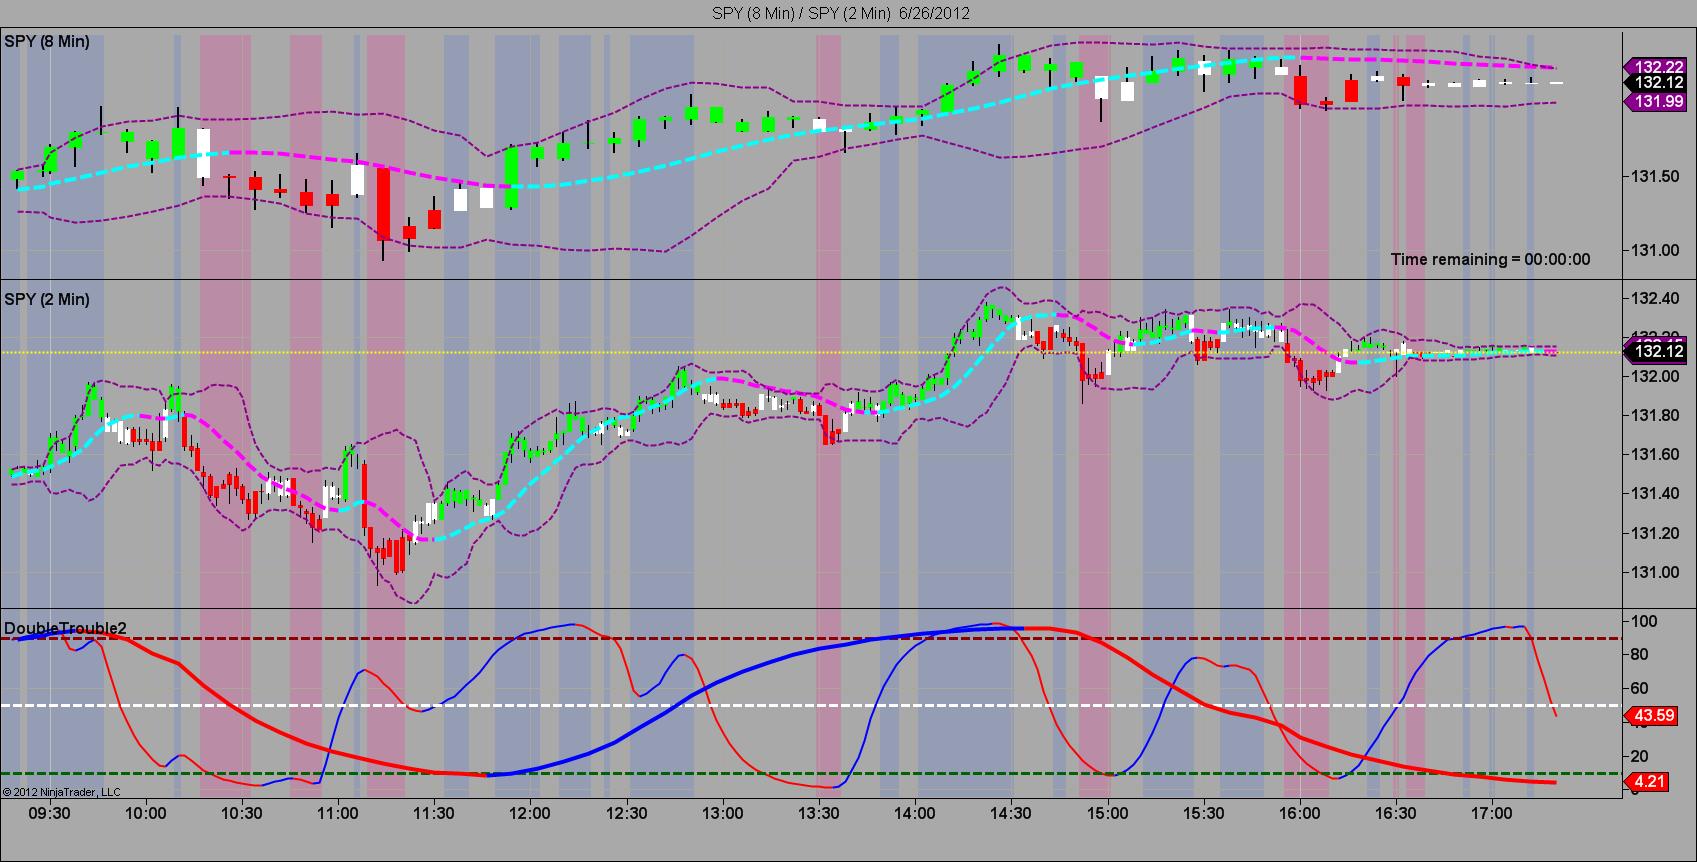Click the 131.00 axis label in 2 Min panel
The image size is (1697, 862).
point(1655,572)
